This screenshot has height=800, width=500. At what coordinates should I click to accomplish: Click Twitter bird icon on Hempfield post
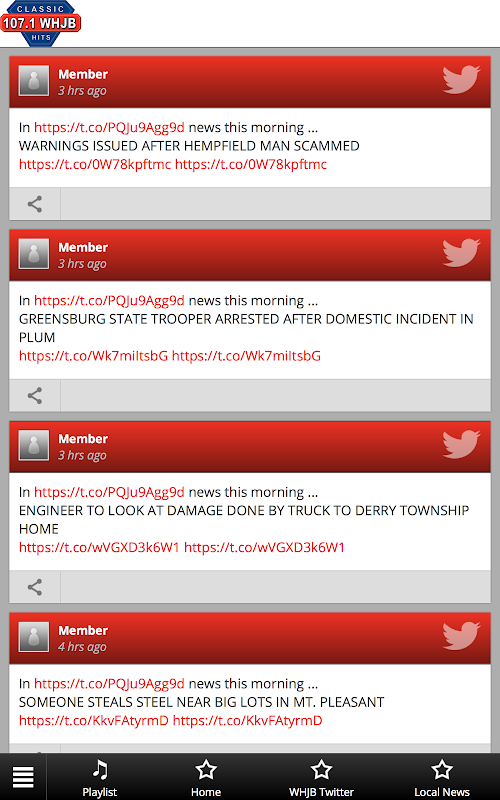[x=461, y=80]
